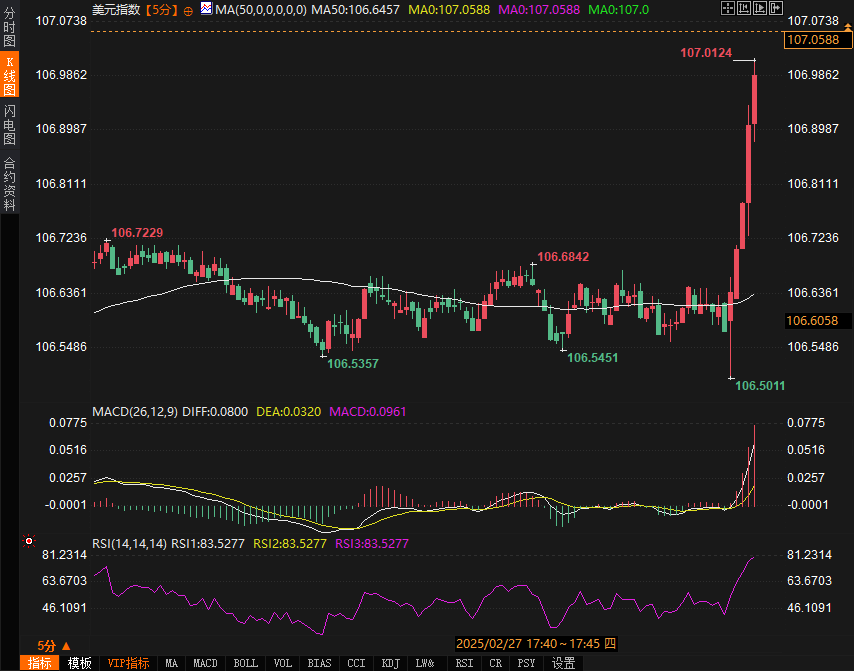The height and width of the screenshot is (671, 854).
Task: Click the orange crosshair icon beside 【5分】
Action: pos(188,10)
